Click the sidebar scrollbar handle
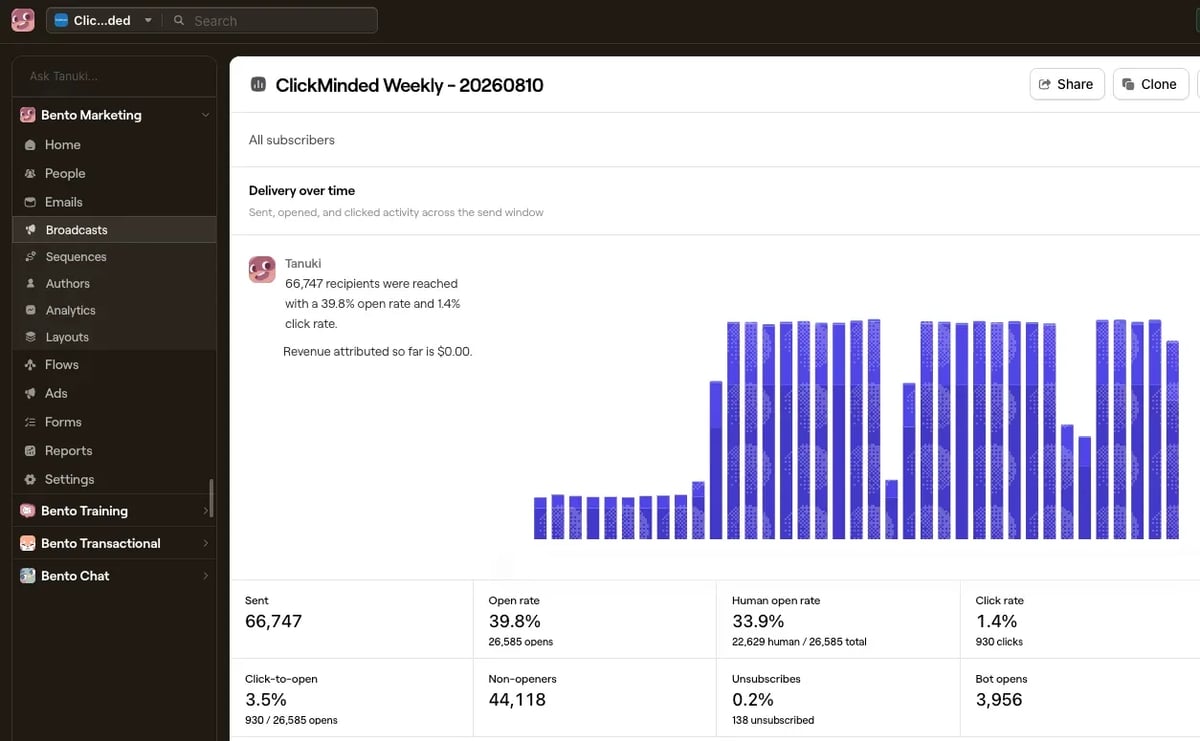 [211, 498]
